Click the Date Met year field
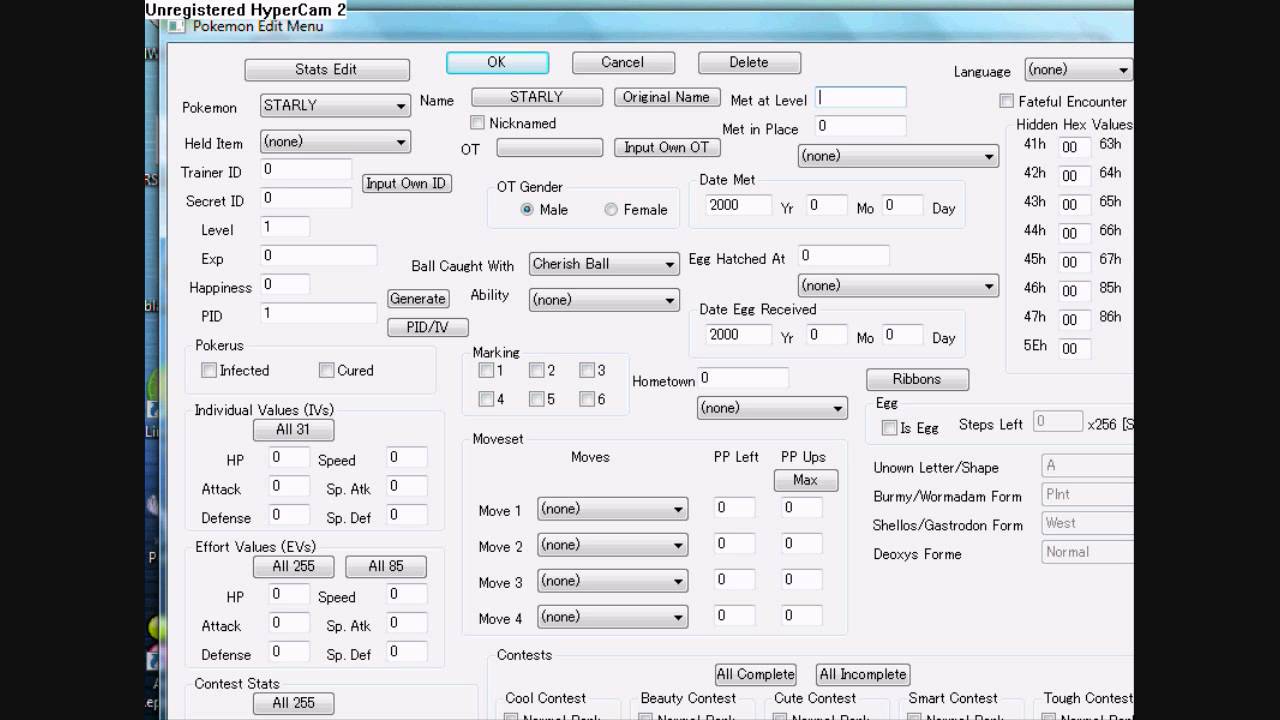Screen dimensions: 1280x720 coord(738,205)
